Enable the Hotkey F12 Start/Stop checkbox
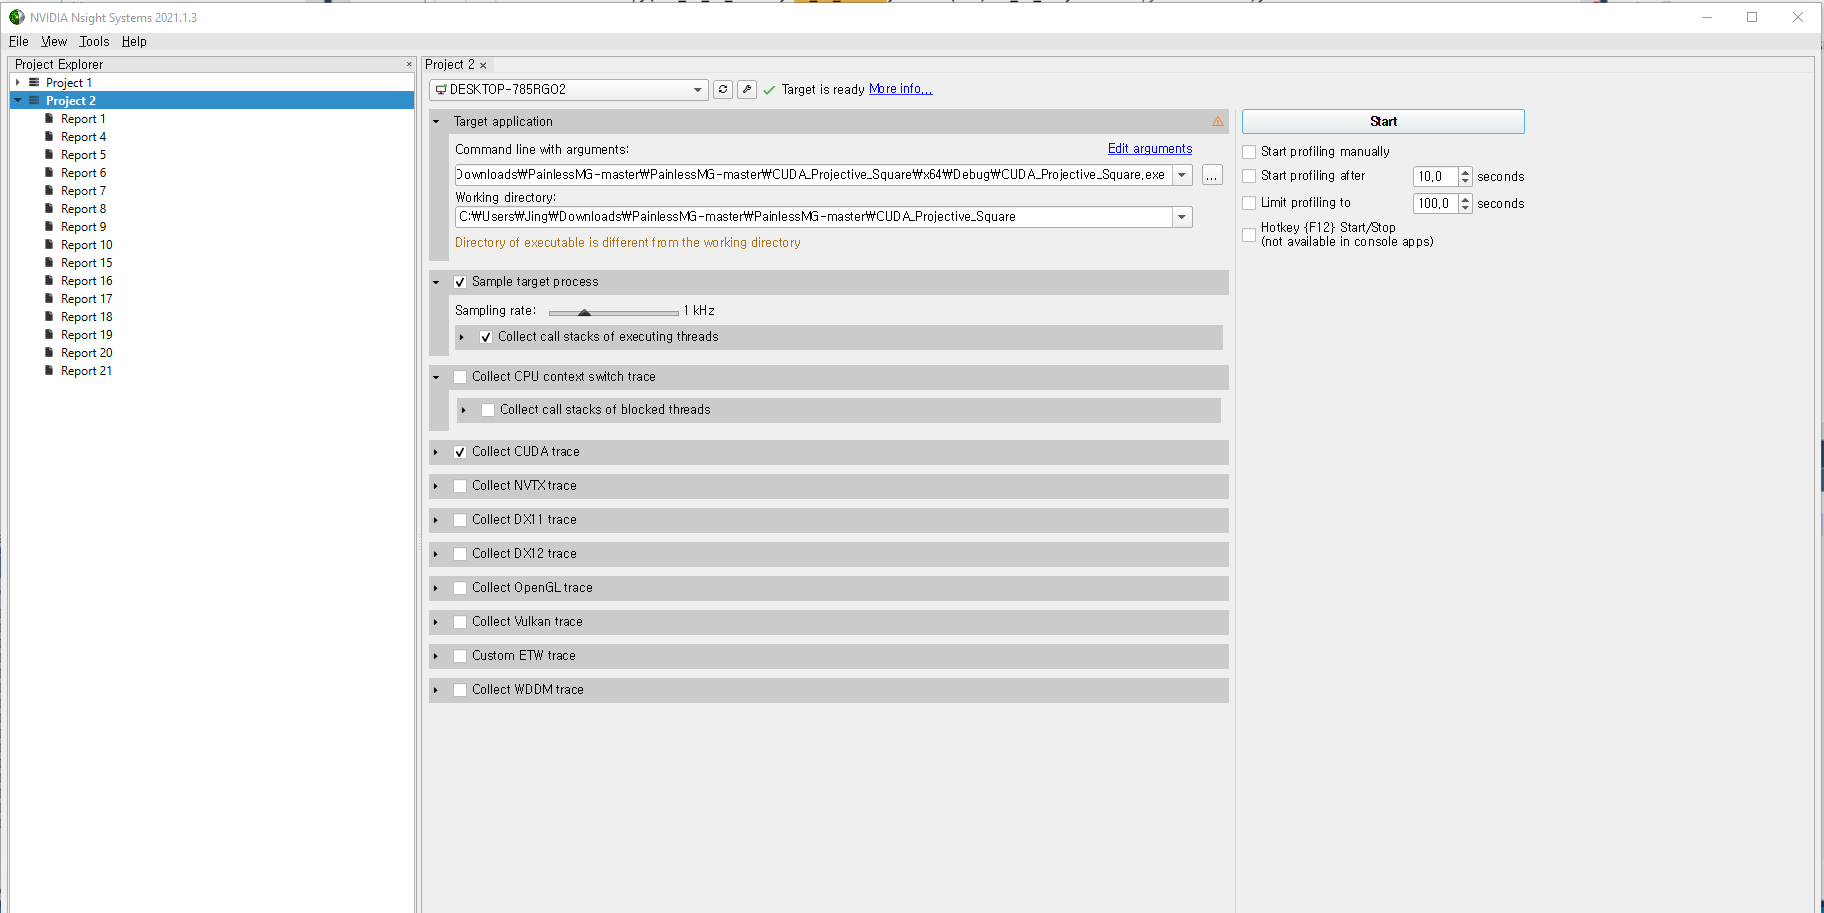The width and height of the screenshot is (1824, 913). (1249, 235)
